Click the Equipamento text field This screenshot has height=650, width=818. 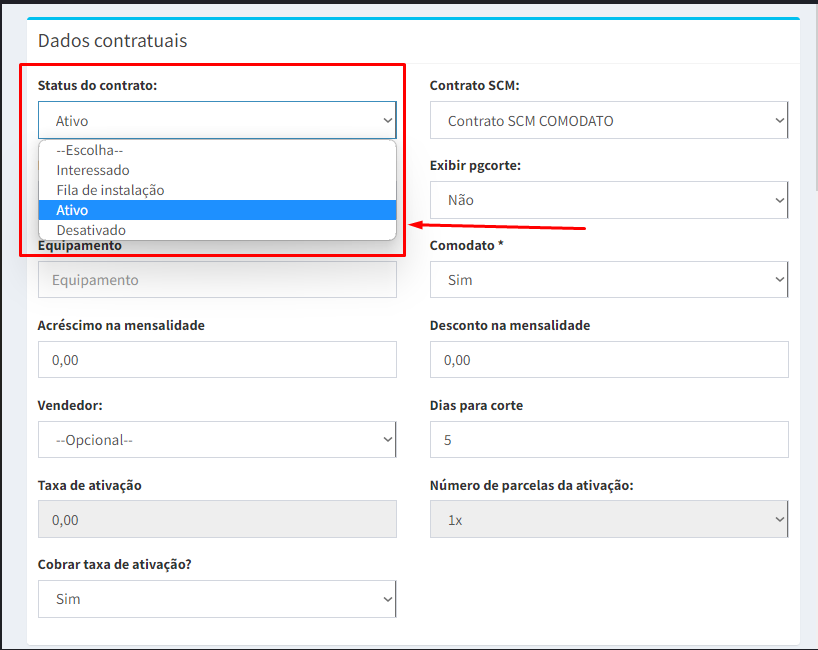(217, 280)
